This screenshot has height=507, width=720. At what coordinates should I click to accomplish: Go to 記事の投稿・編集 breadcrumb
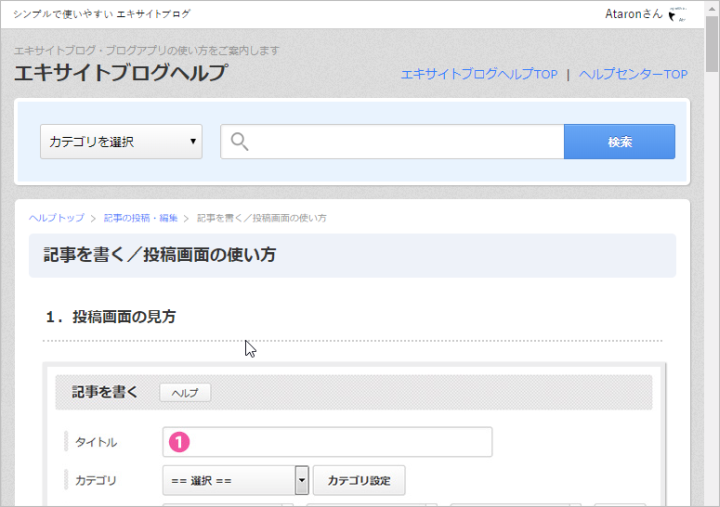pyautogui.click(x=141, y=218)
